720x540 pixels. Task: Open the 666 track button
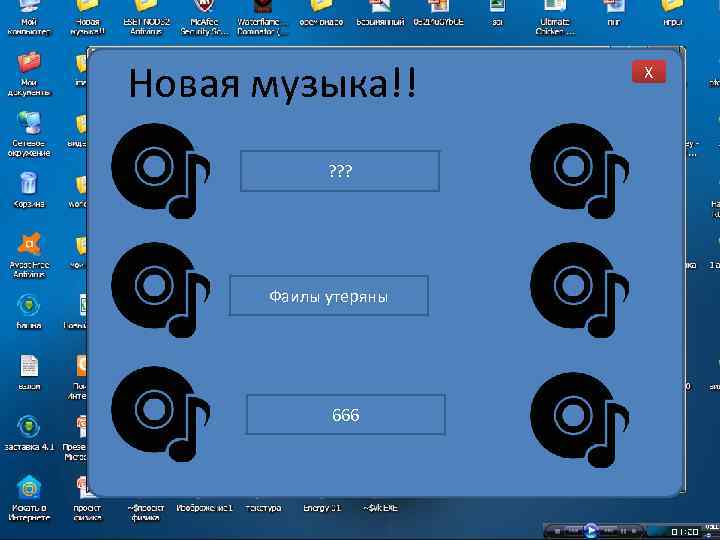pyautogui.click(x=346, y=414)
